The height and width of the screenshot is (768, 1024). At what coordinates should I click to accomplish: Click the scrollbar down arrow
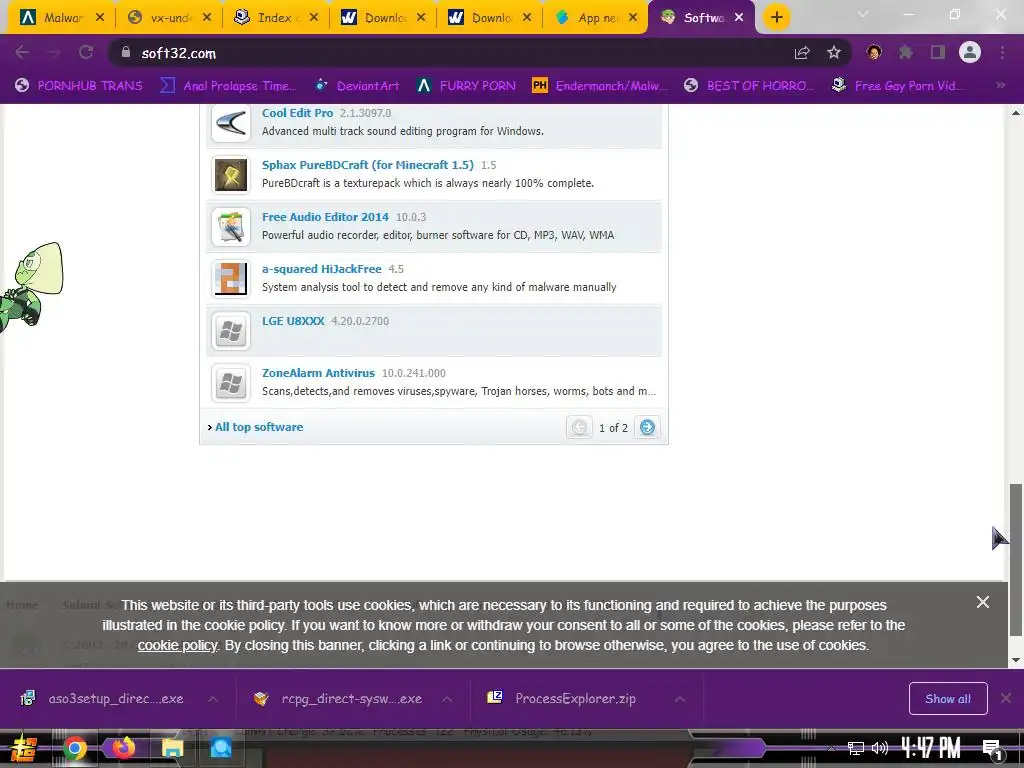tap(1016, 660)
